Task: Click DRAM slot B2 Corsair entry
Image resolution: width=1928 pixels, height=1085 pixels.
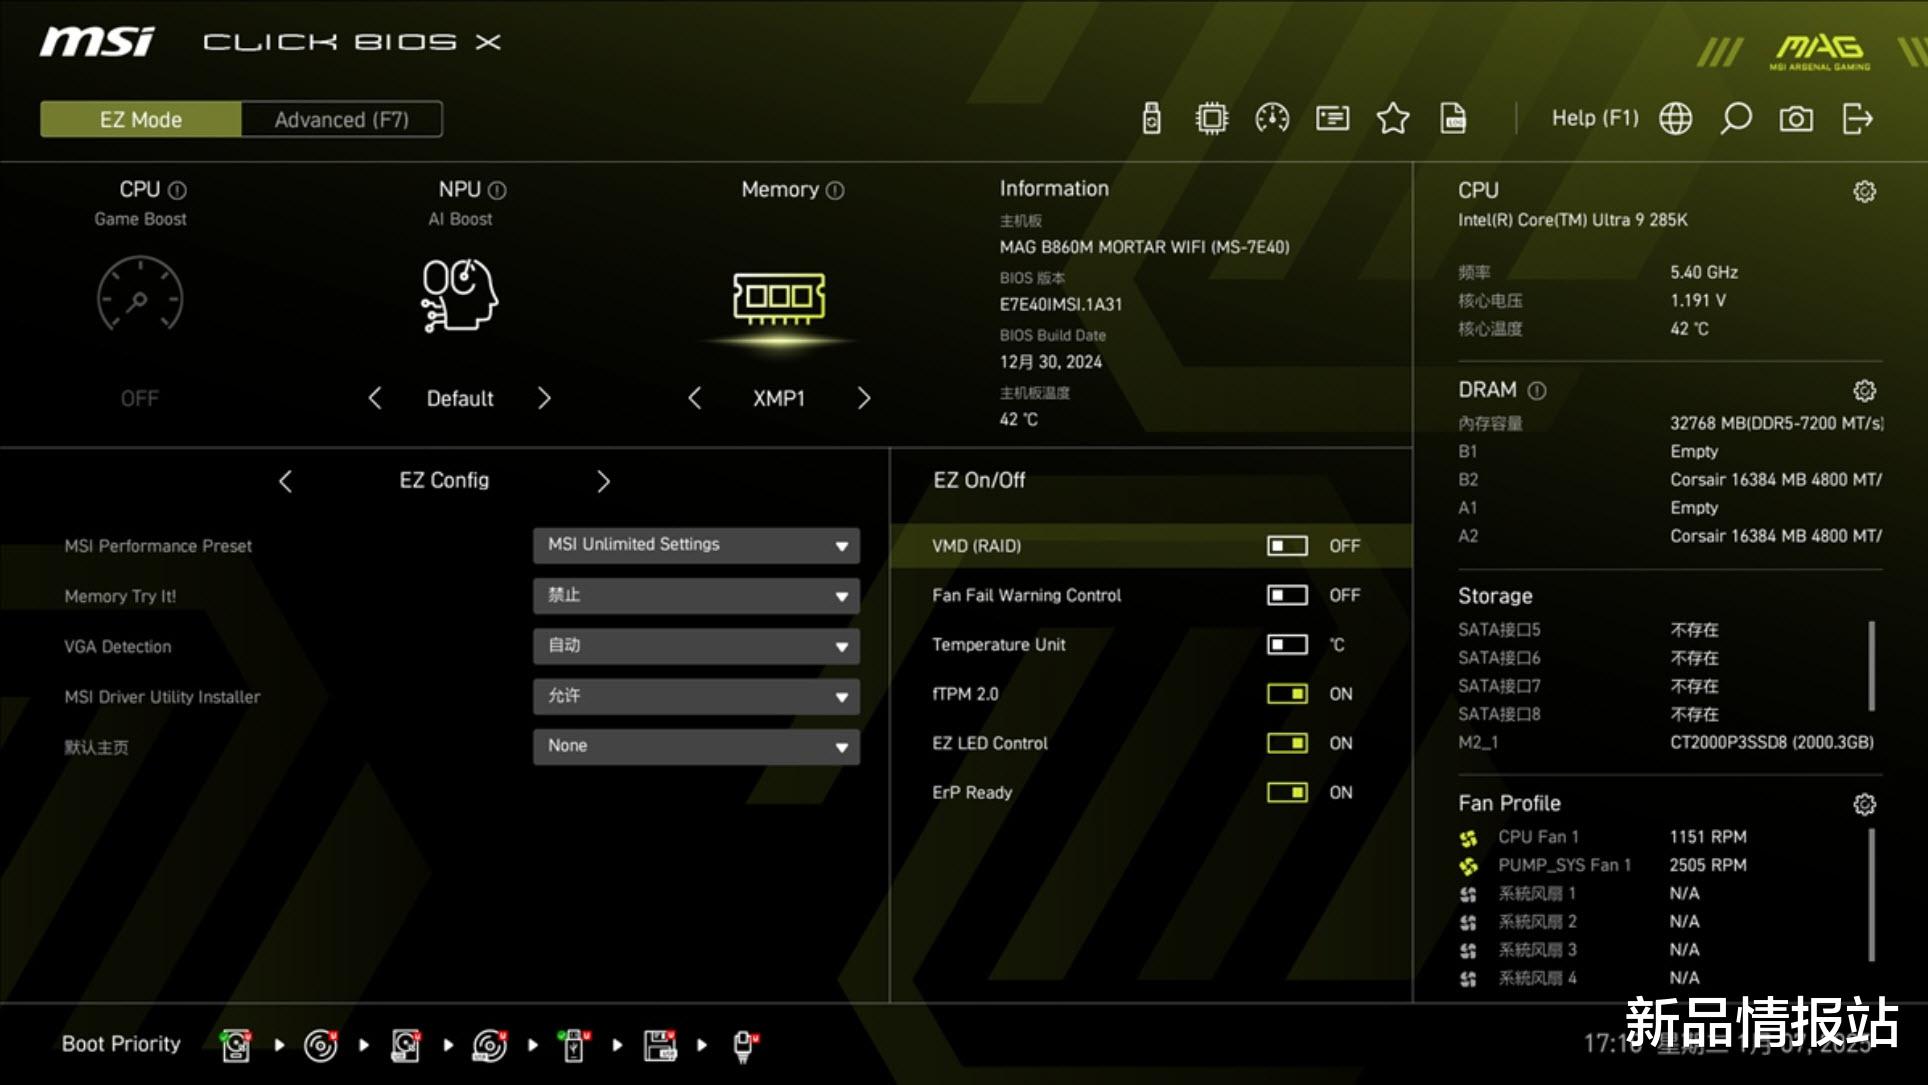Action: [1775, 480]
